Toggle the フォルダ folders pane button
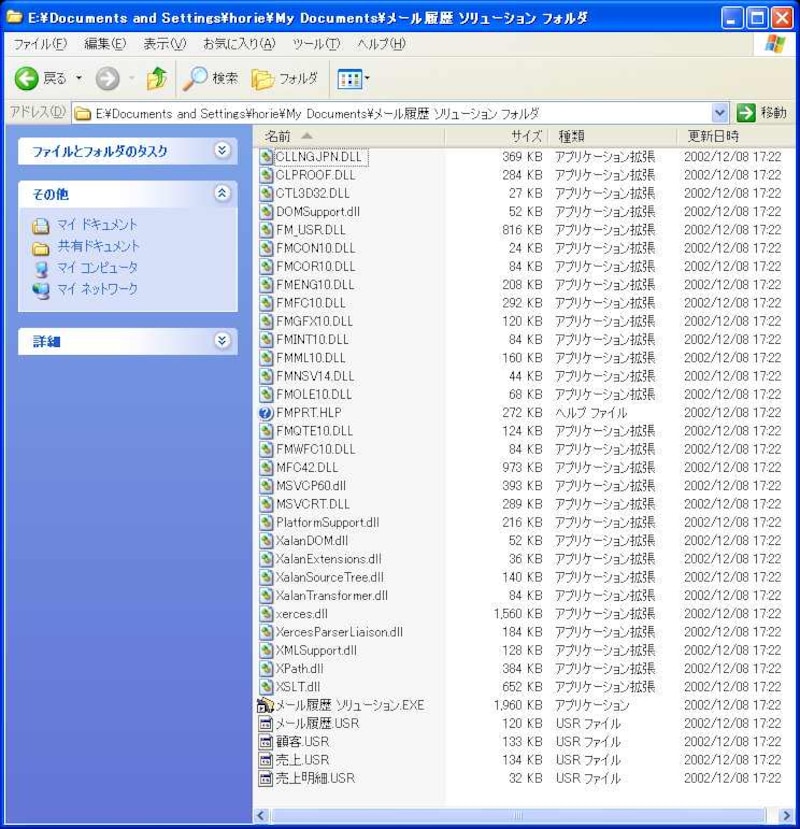Image resolution: width=800 pixels, height=829 pixels. click(284, 79)
